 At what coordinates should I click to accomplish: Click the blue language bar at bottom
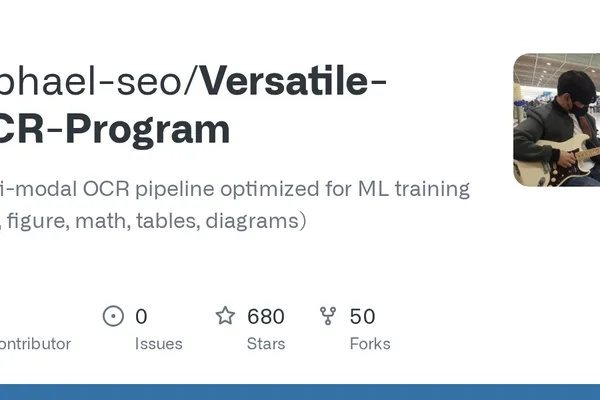pyautogui.click(x=300, y=392)
